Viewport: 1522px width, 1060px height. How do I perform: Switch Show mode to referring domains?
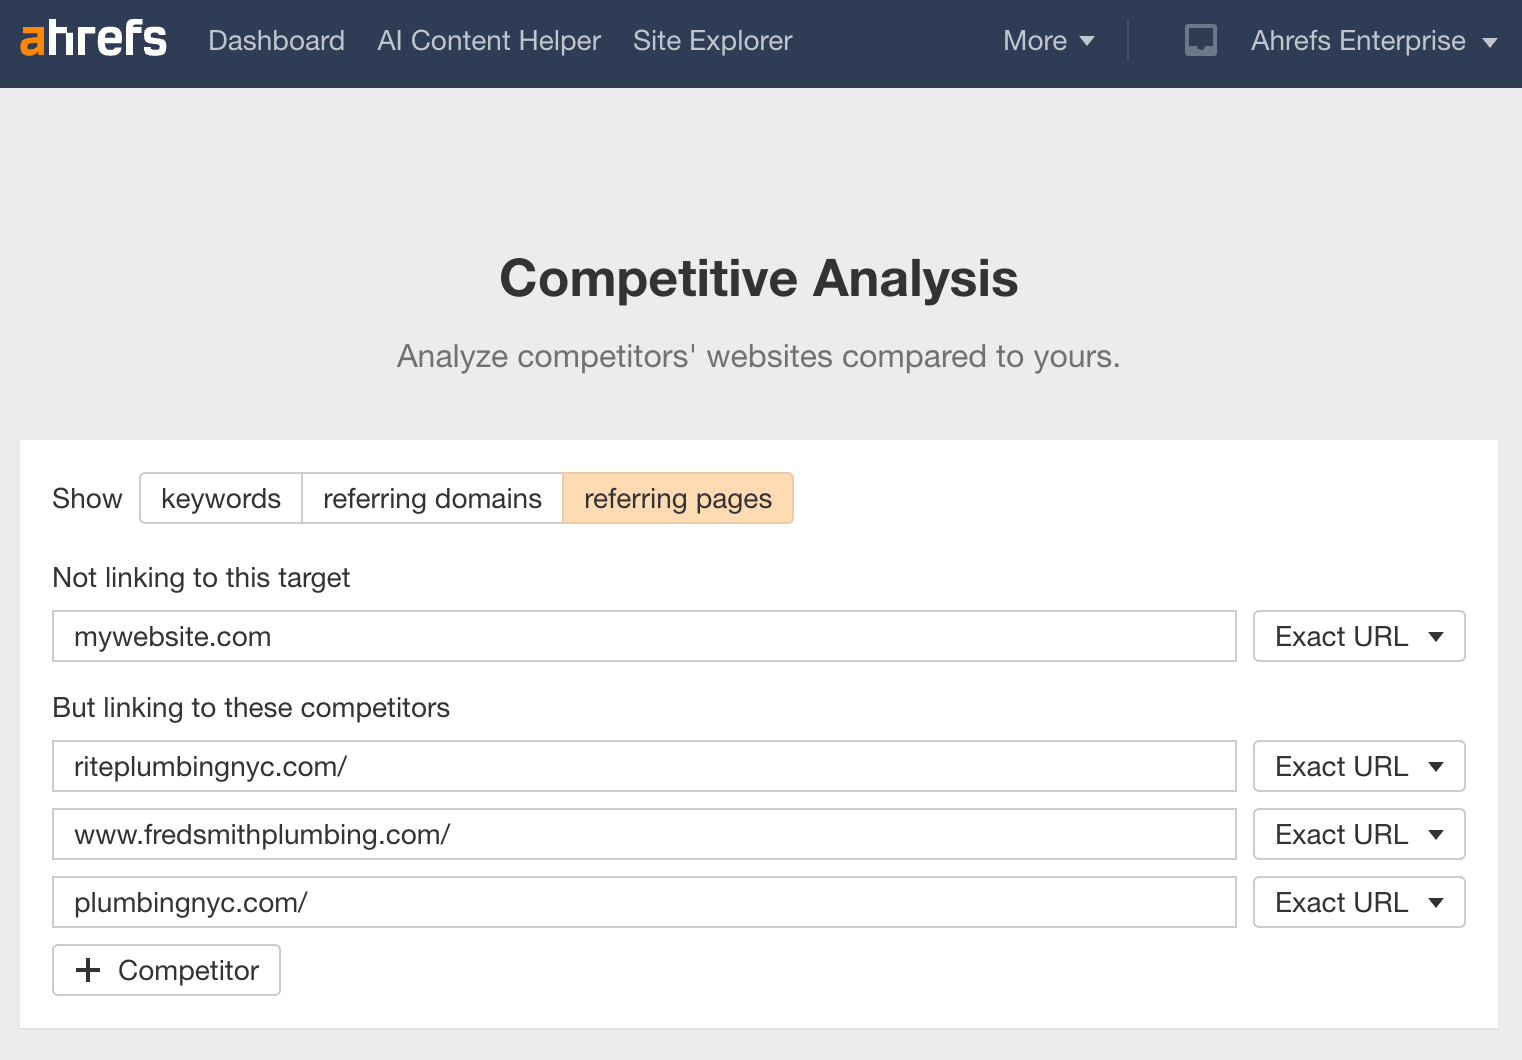pyautogui.click(x=431, y=498)
